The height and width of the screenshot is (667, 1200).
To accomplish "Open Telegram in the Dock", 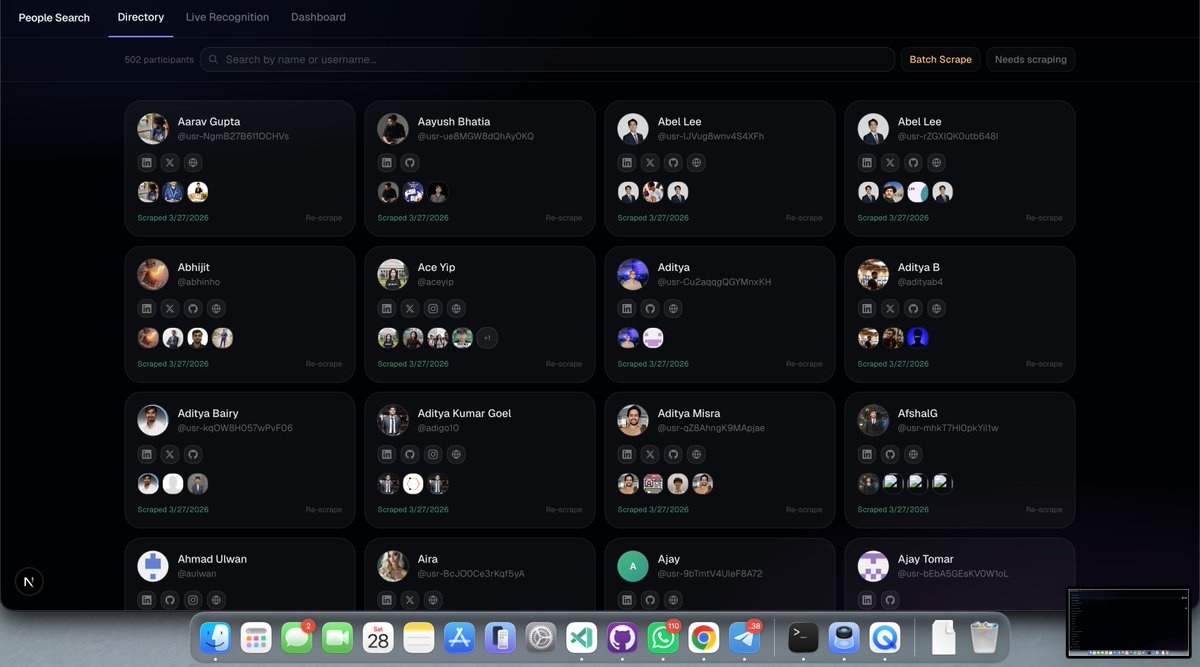I will [743, 637].
